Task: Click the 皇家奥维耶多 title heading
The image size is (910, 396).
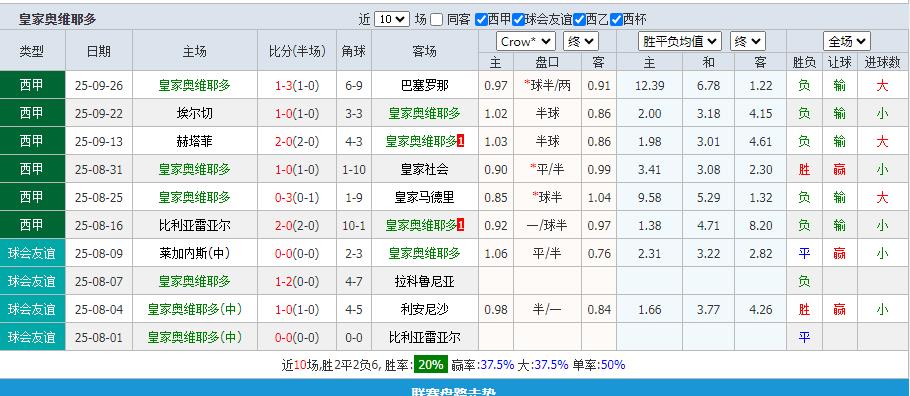Action: click(57, 19)
